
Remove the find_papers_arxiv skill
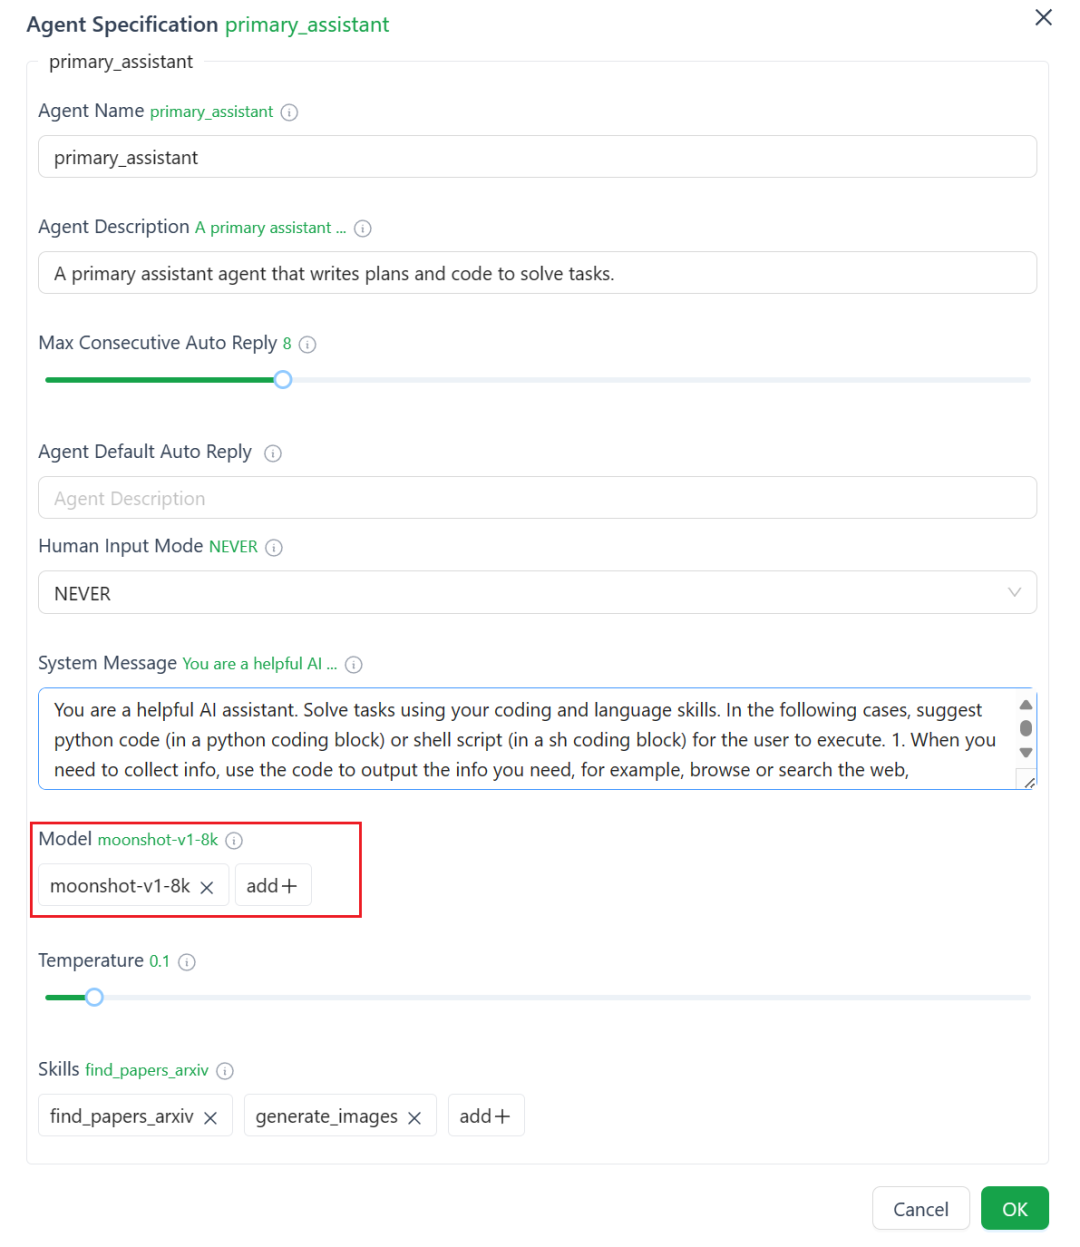(211, 1116)
